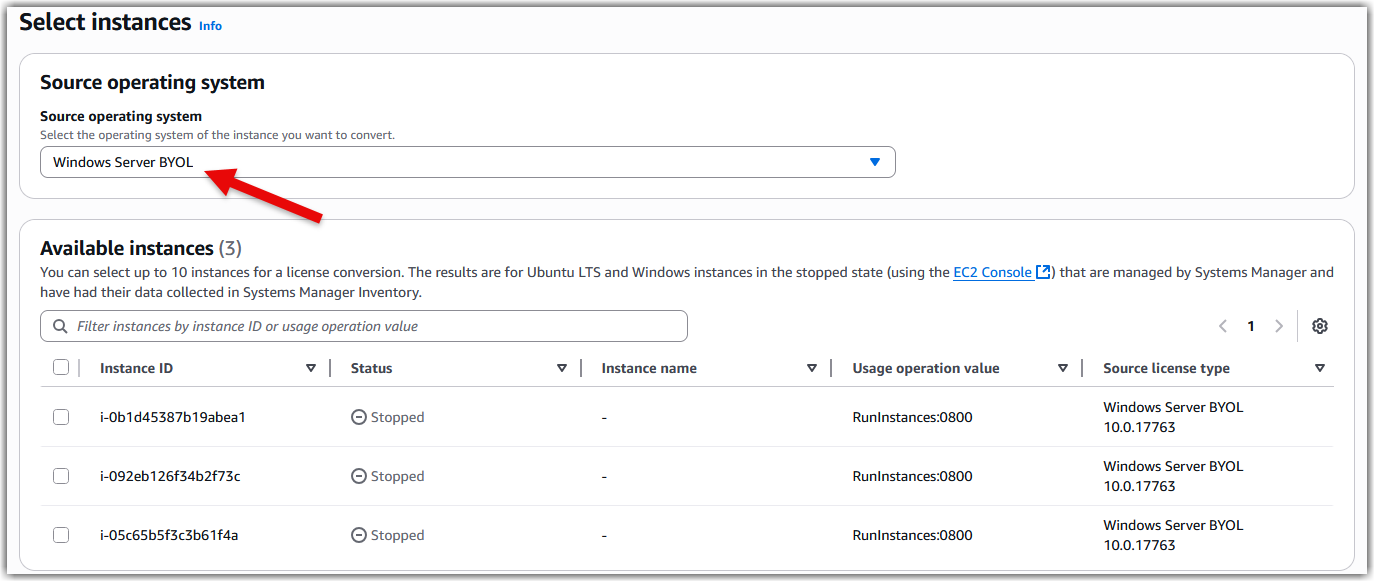Viewport: 1375px width, 582px height.
Task: Go to next page arrow
Action: [x=1279, y=326]
